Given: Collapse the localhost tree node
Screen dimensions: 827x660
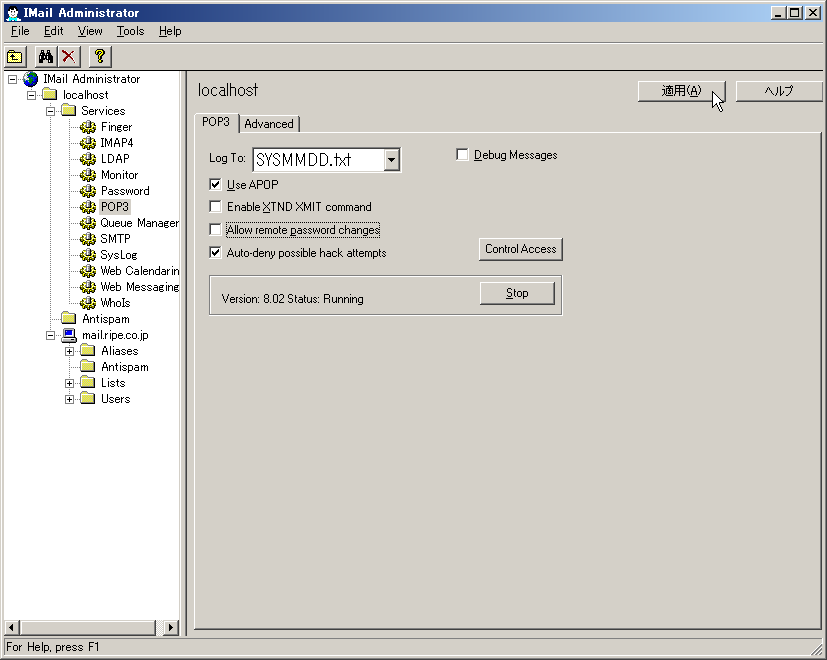Looking at the screenshot, I should tap(31, 95).
